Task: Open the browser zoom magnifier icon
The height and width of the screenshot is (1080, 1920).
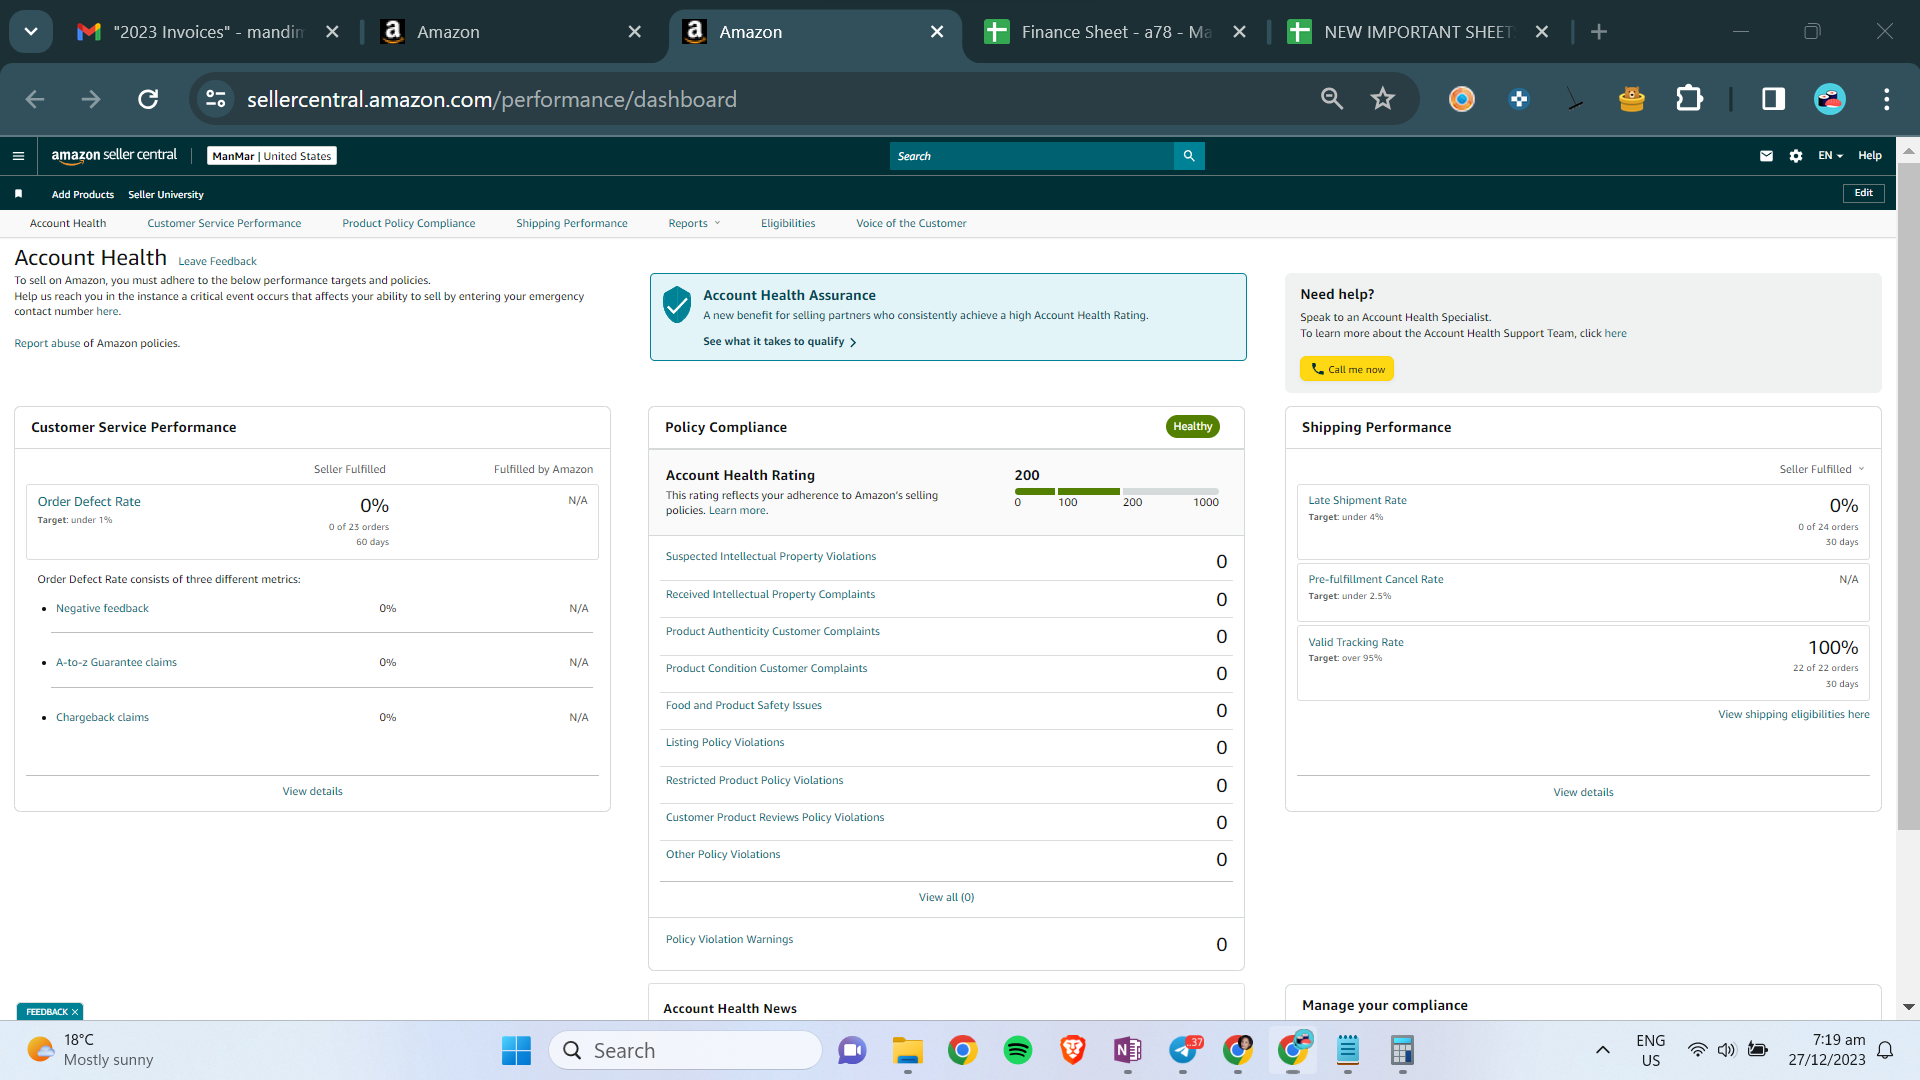Action: (1332, 99)
